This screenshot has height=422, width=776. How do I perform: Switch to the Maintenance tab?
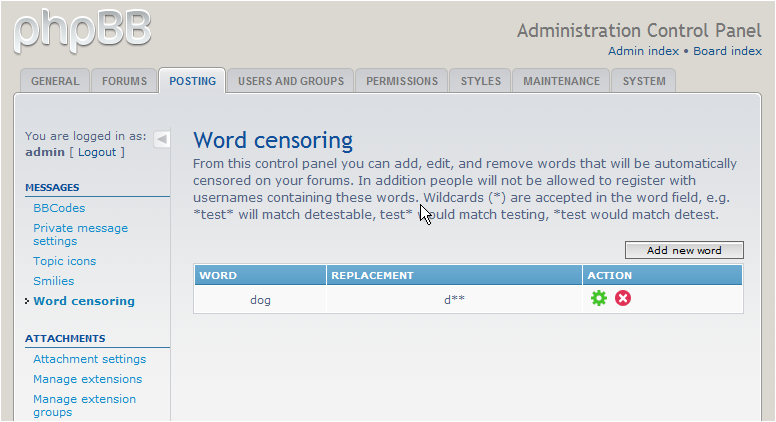(561, 81)
